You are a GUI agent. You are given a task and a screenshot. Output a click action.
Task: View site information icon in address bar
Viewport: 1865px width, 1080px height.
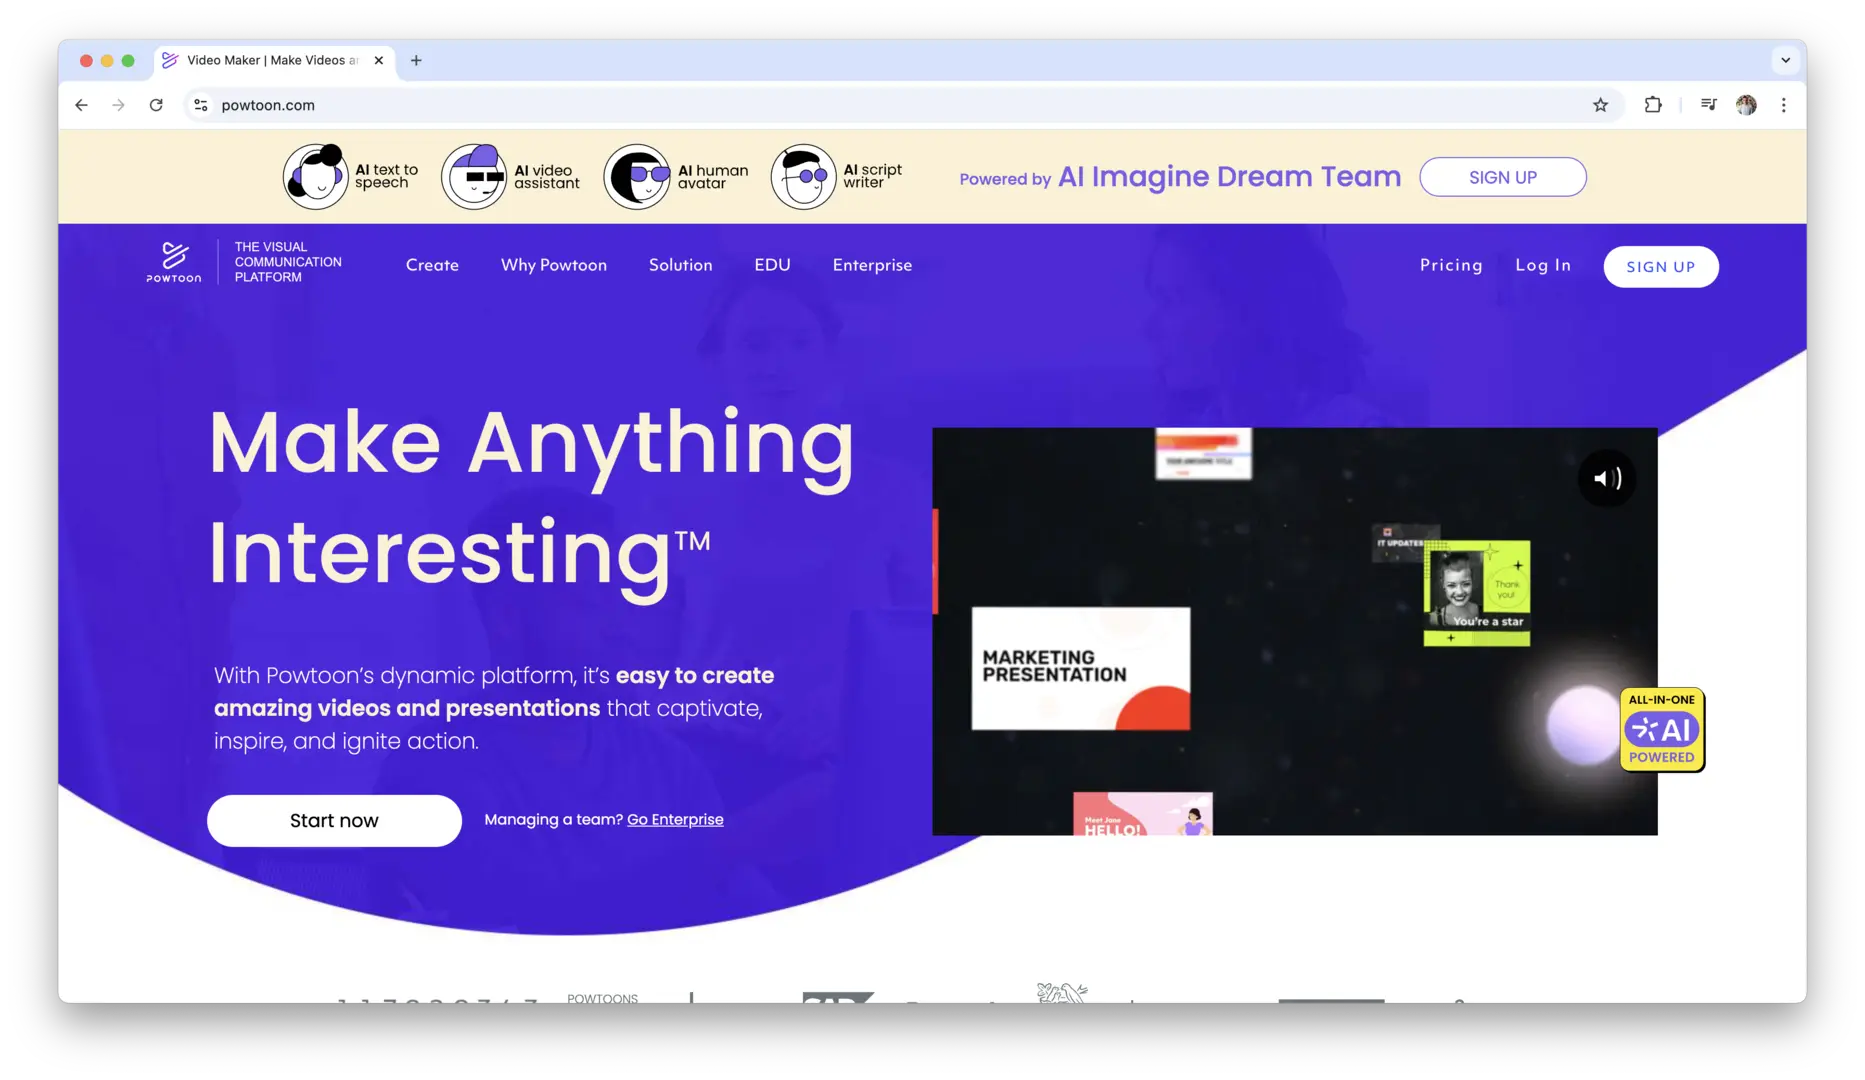(201, 105)
